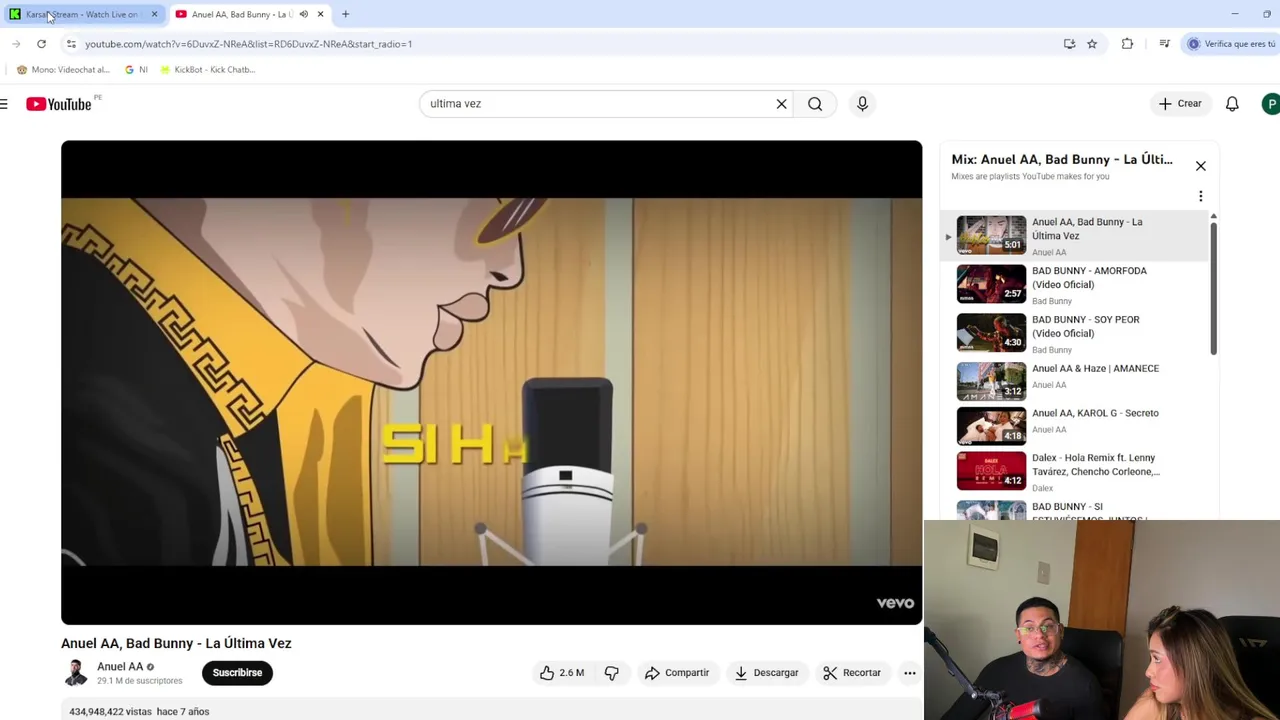
Task: Open Mono: Videochat bookmark
Action: click(62, 70)
